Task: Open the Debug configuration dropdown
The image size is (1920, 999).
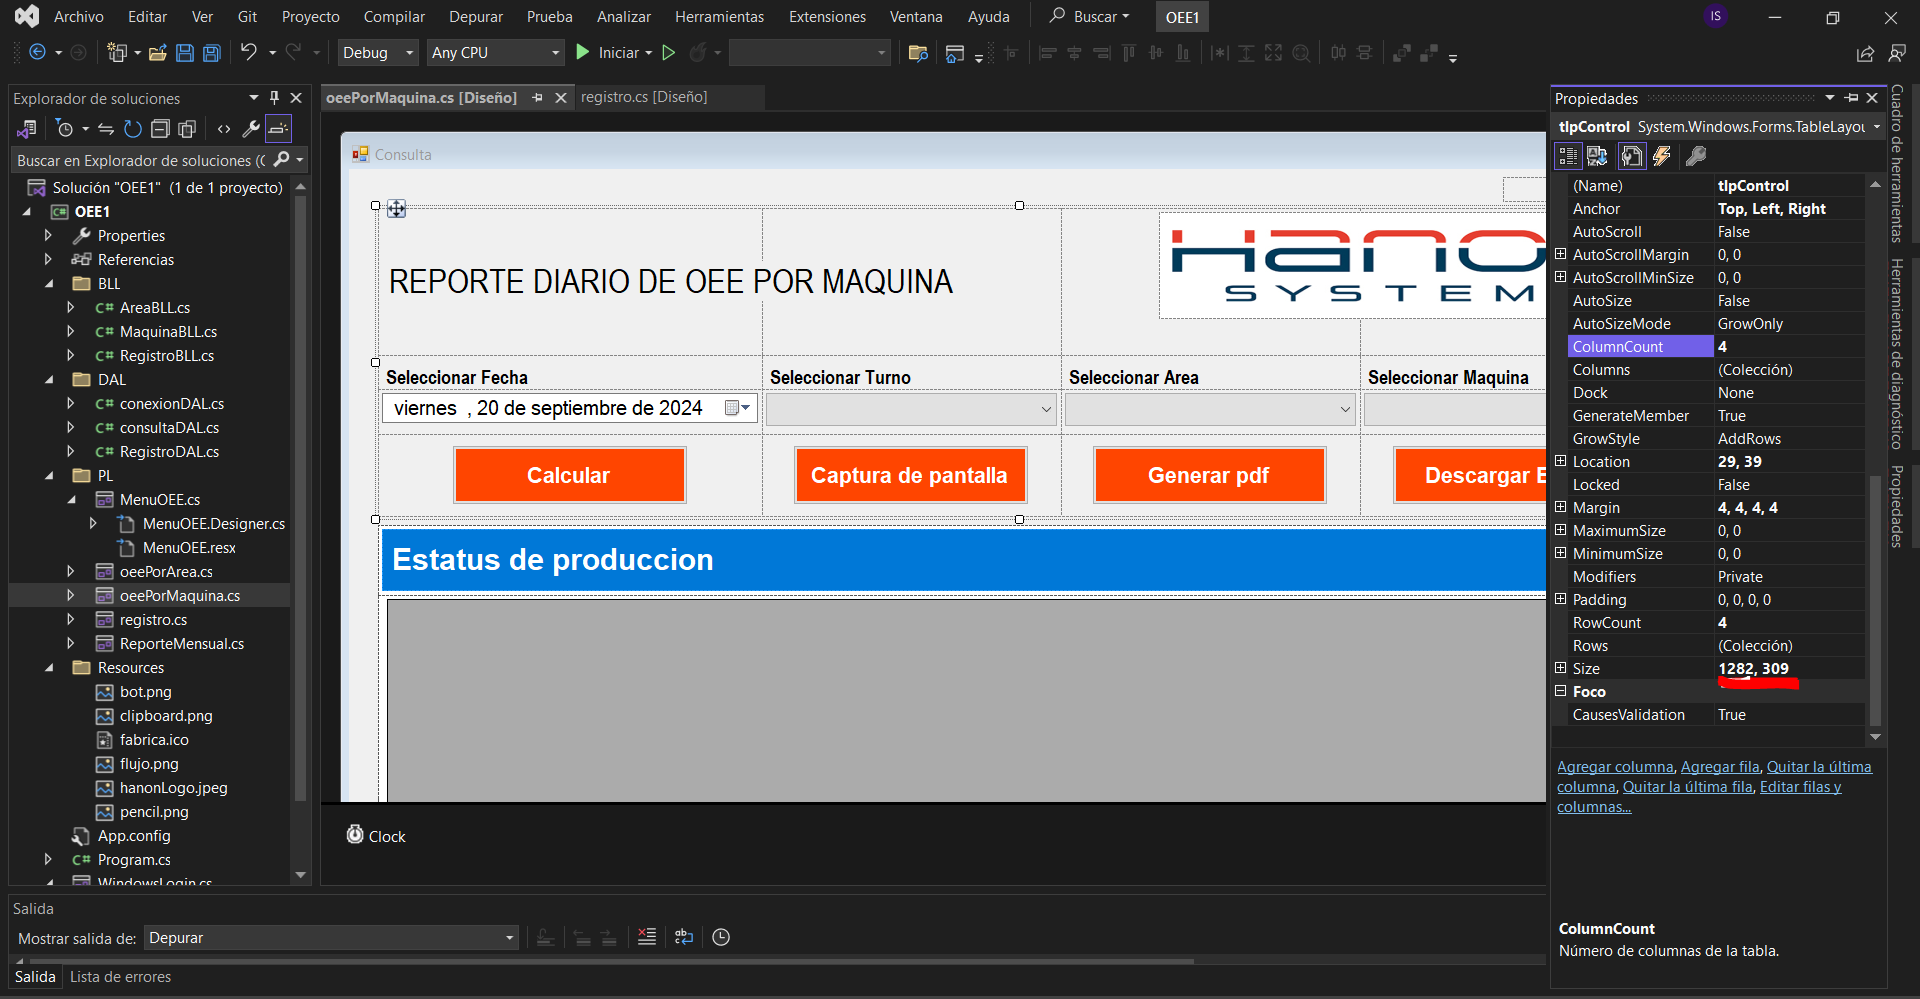Action: [x=378, y=52]
